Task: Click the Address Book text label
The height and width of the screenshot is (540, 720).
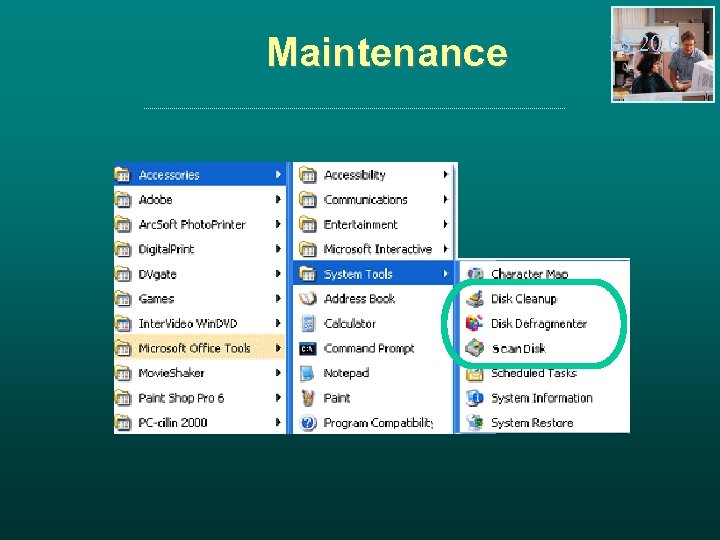Action: coord(360,299)
